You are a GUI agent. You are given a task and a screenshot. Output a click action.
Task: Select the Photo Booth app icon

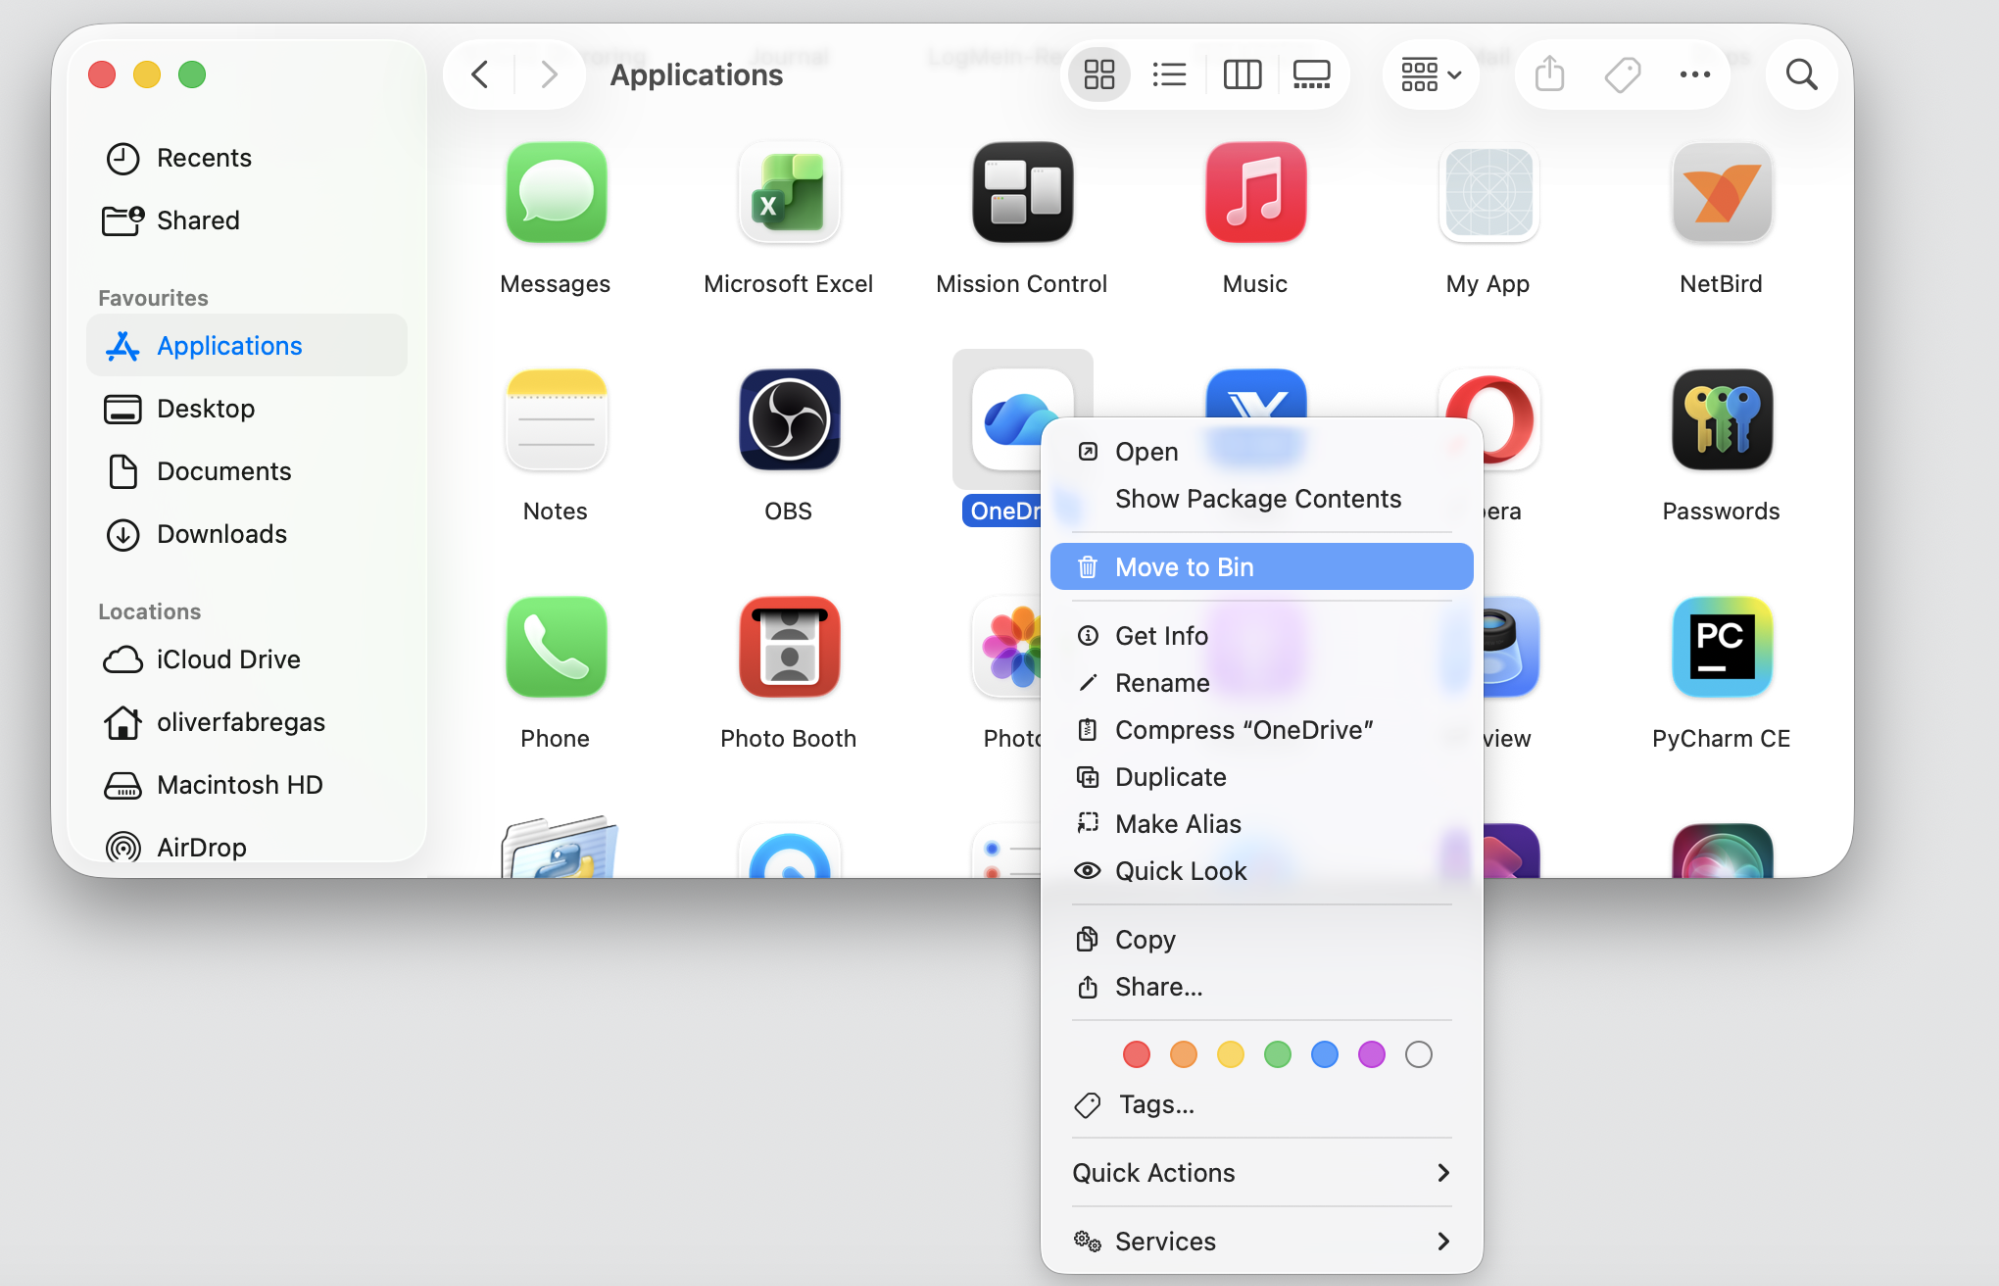click(x=788, y=647)
